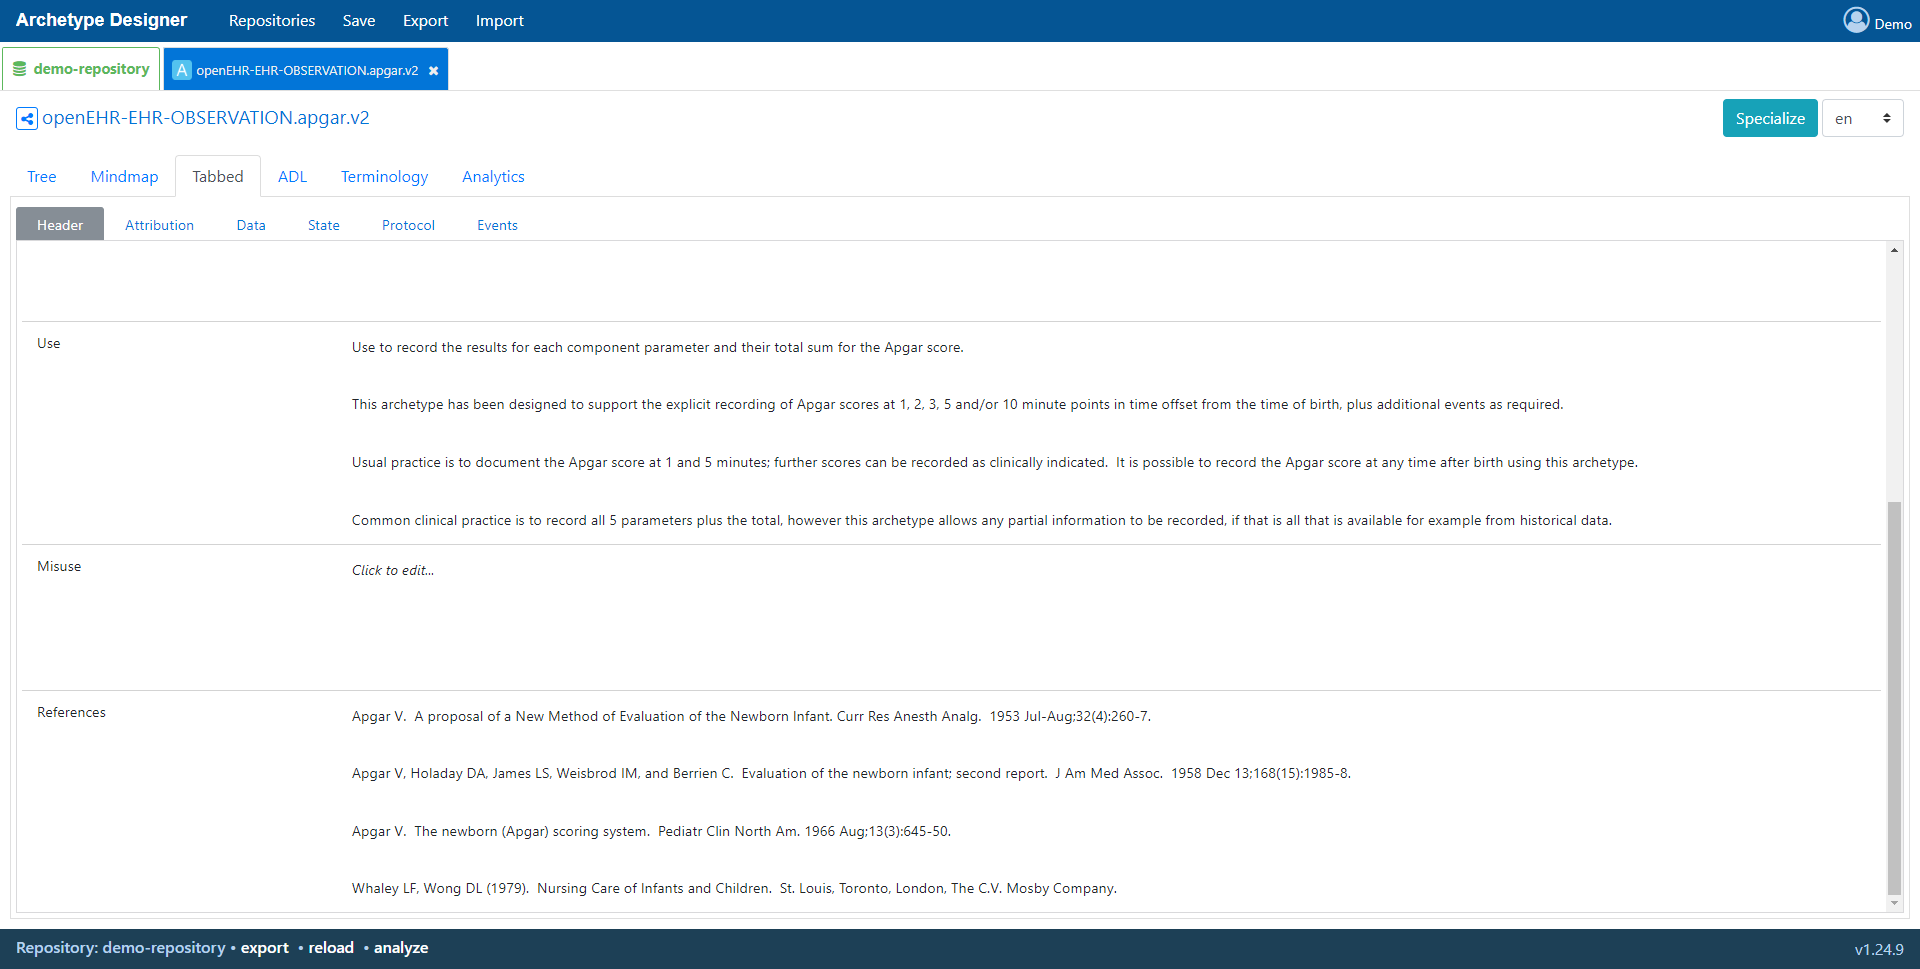Open the Repositories menu
The height and width of the screenshot is (969, 1920).
click(x=271, y=21)
